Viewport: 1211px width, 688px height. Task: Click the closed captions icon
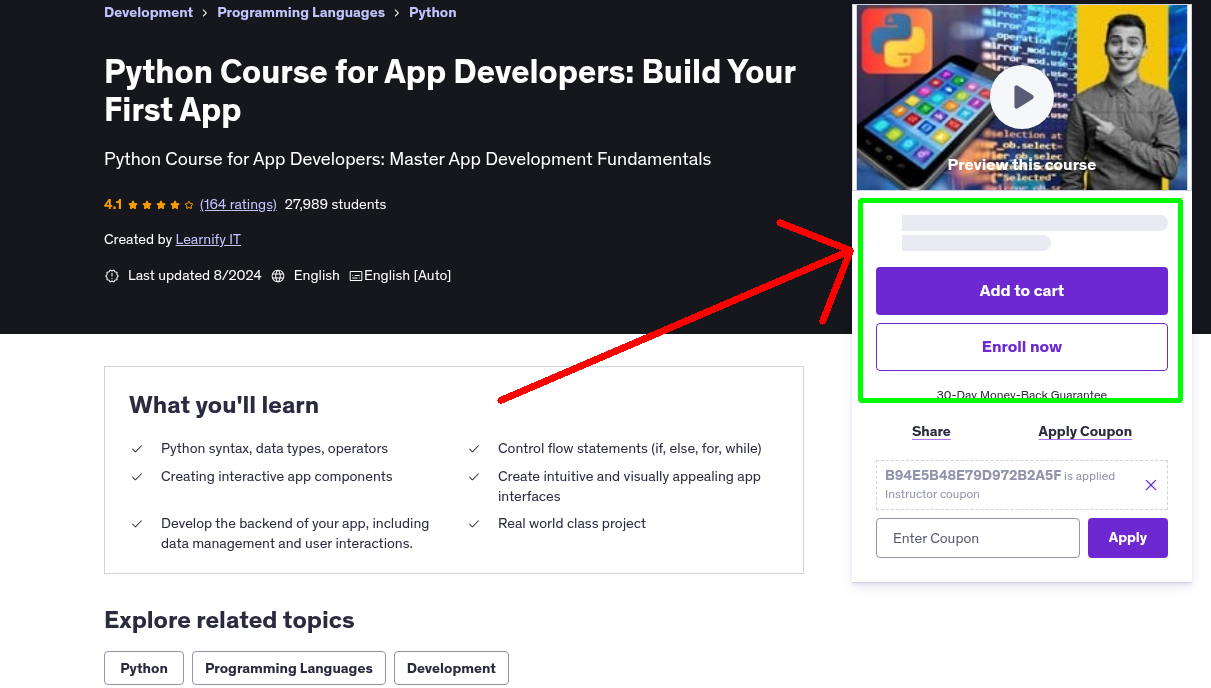pyautogui.click(x=355, y=276)
